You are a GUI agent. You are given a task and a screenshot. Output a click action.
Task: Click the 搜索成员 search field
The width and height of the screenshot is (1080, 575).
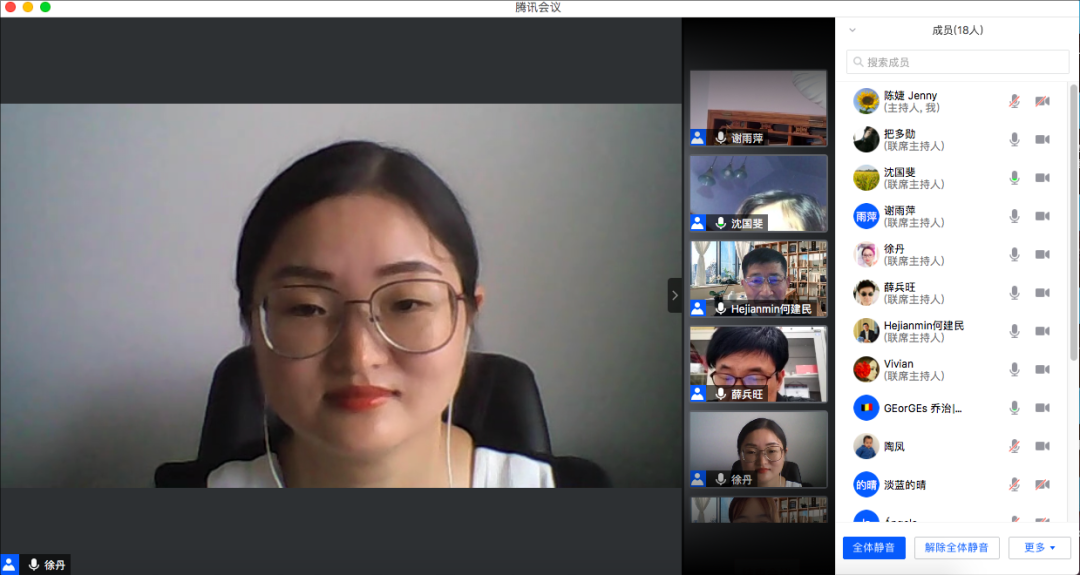pyautogui.click(x=957, y=62)
